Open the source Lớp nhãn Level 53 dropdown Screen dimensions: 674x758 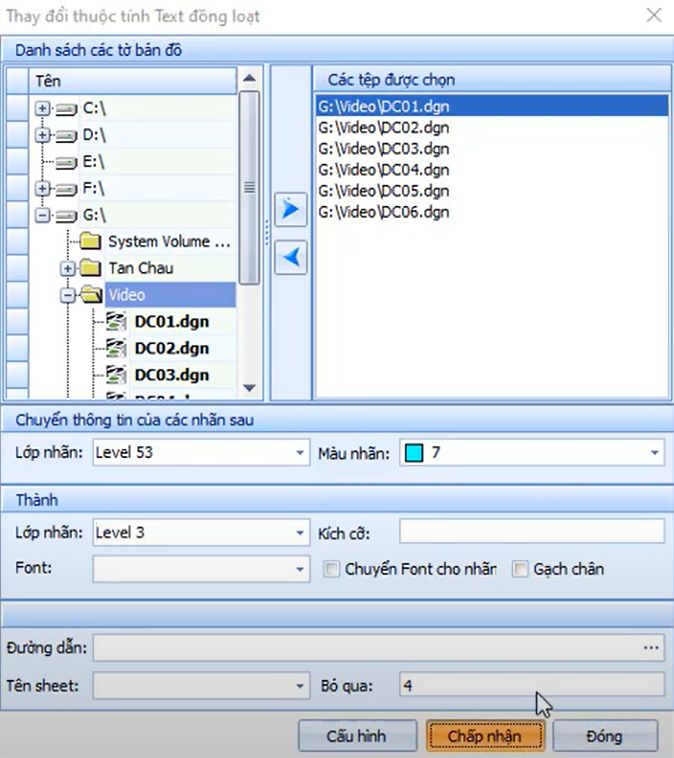click(300, 453)
